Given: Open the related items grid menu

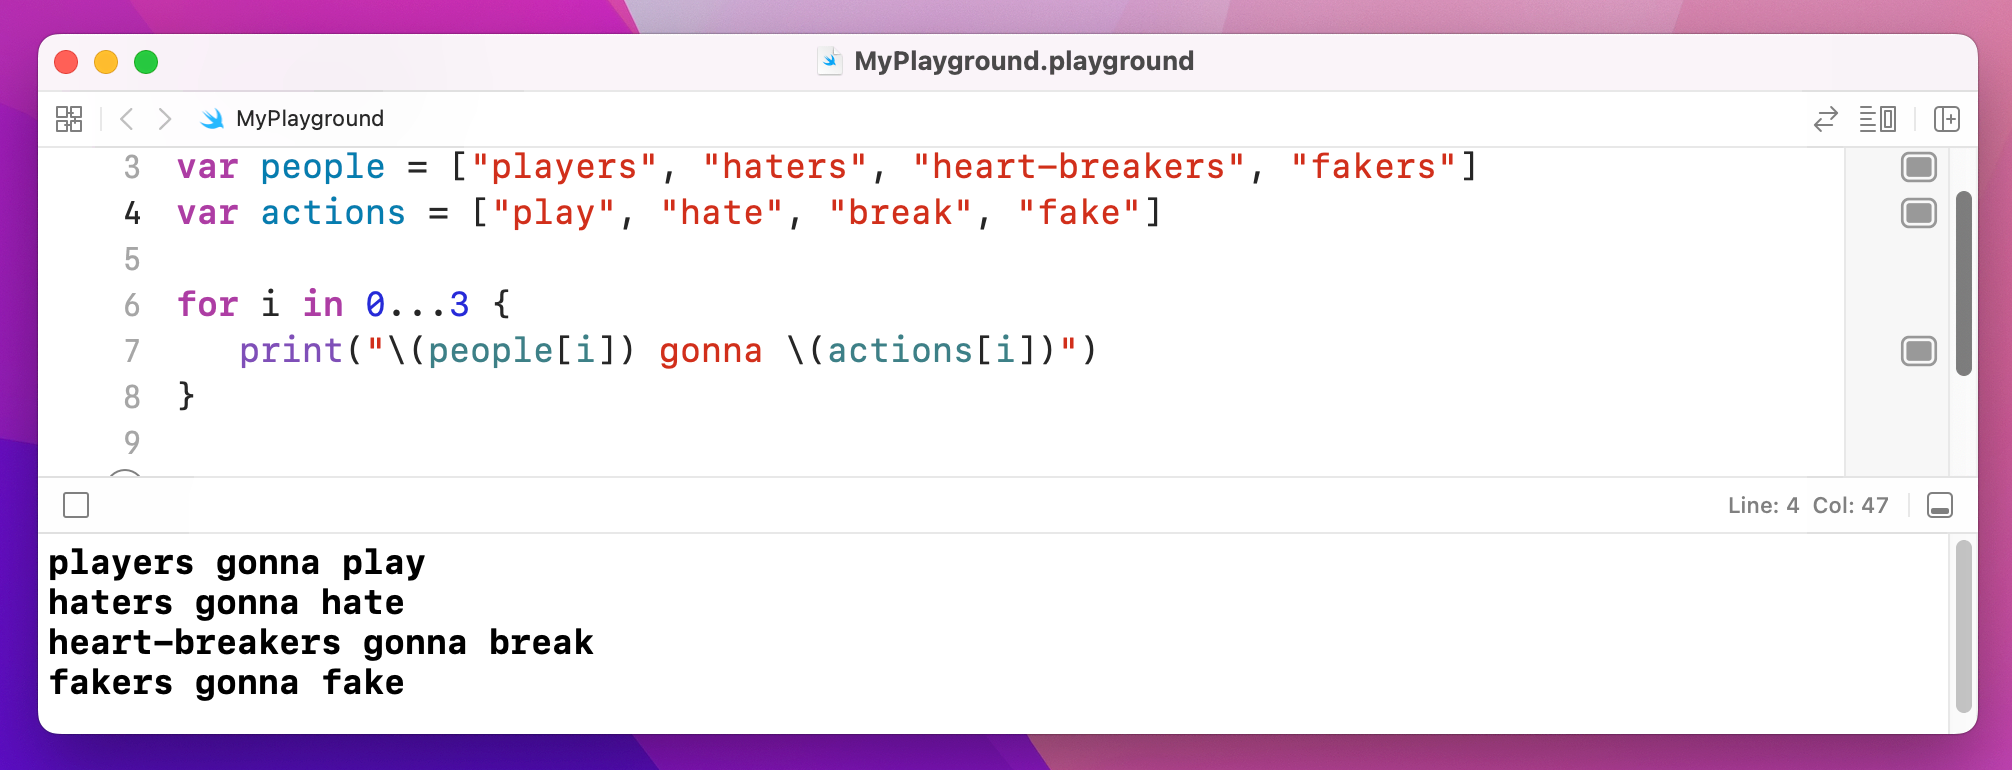Looking at the screenshot, I should 69,119.
